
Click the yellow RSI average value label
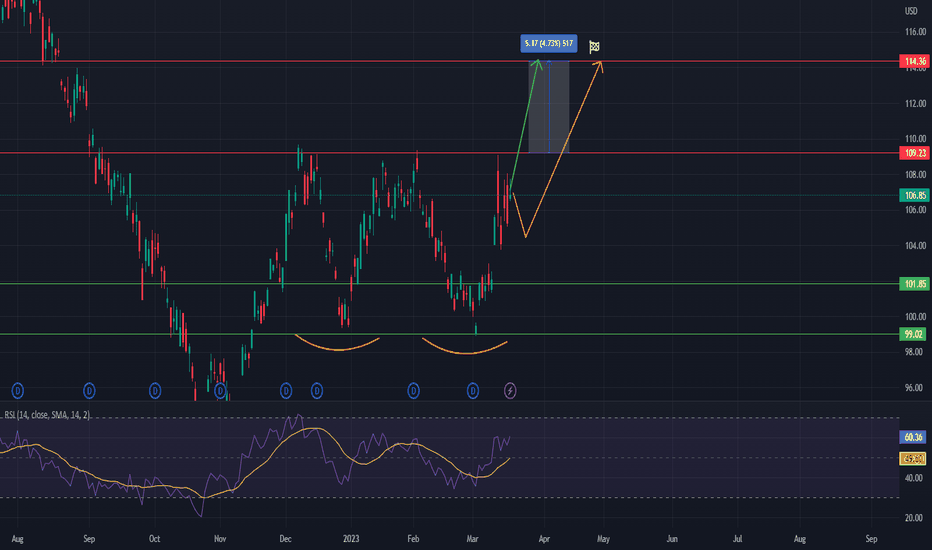pos(913,458)
